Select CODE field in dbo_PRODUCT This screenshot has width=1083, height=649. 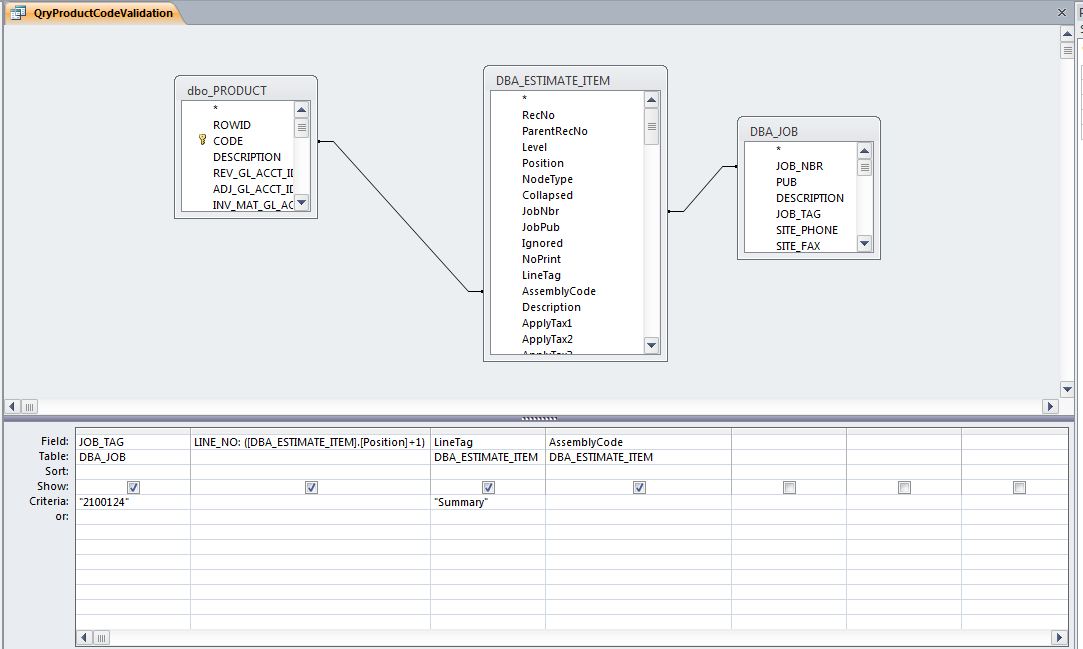pyautogui.click(x=228, y=141)
